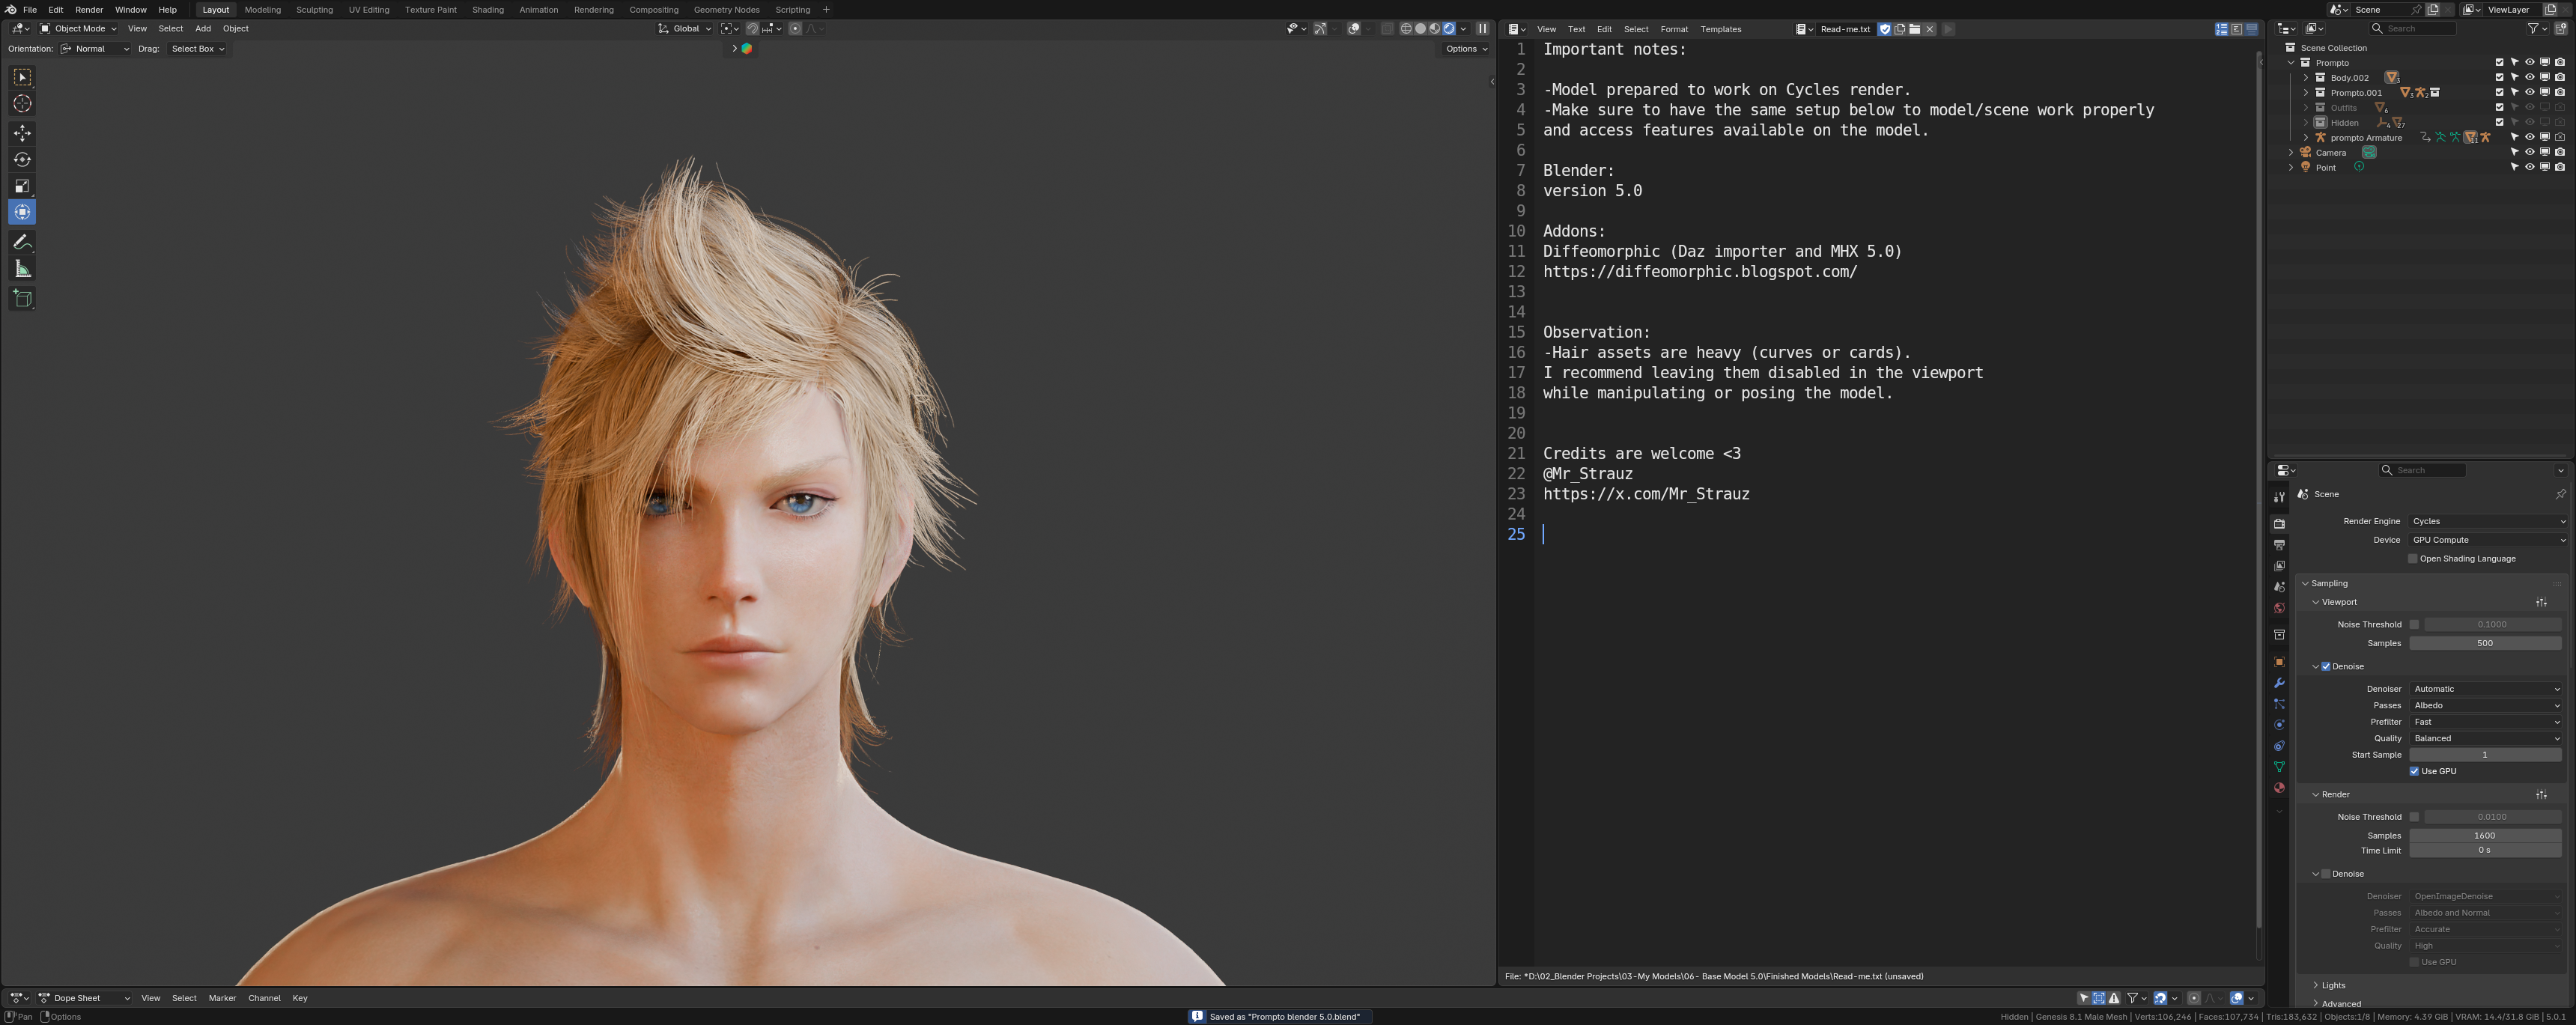Click the Read-me.txt text name field
The height and width of the screenshot is (1025, 2576).
click(x=1846, y=29)
